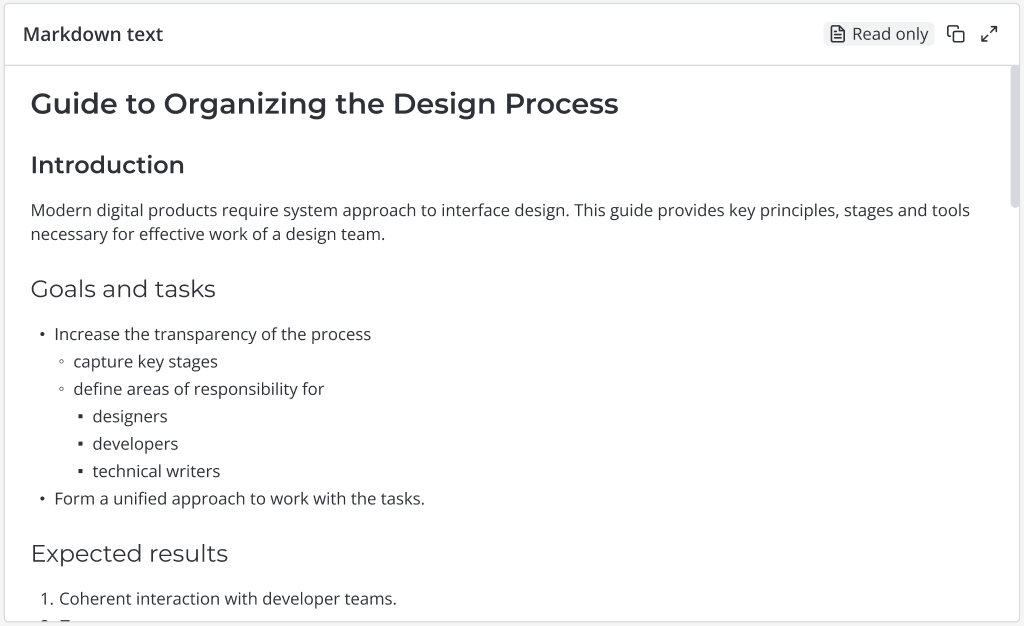The width and height of the screenshot is (1024, 626).
Task: Click the "Form a unified approach" bullet
Action: point(239,498)
